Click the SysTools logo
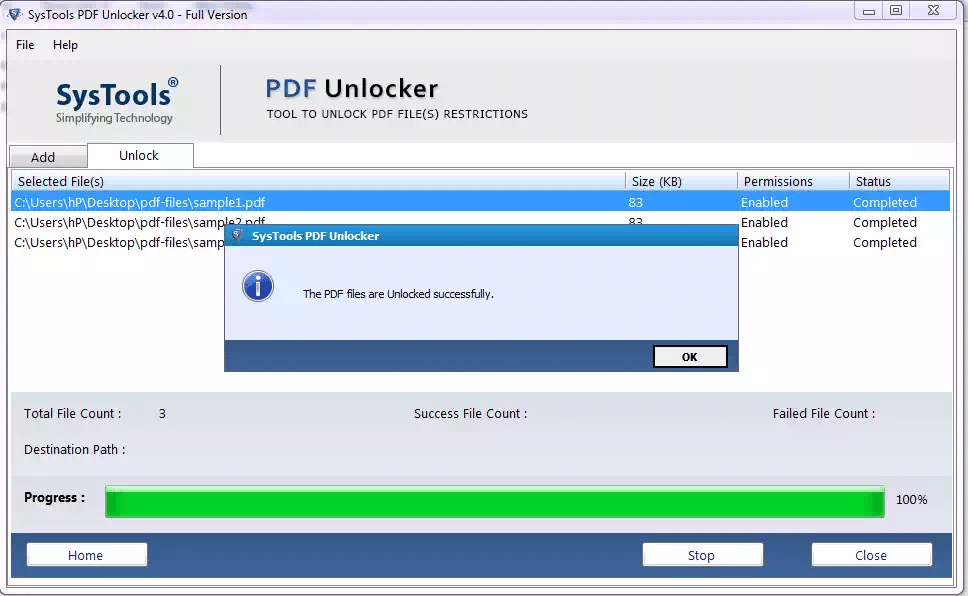This screenshot has height=596, width=968. [x=116, y=101]
